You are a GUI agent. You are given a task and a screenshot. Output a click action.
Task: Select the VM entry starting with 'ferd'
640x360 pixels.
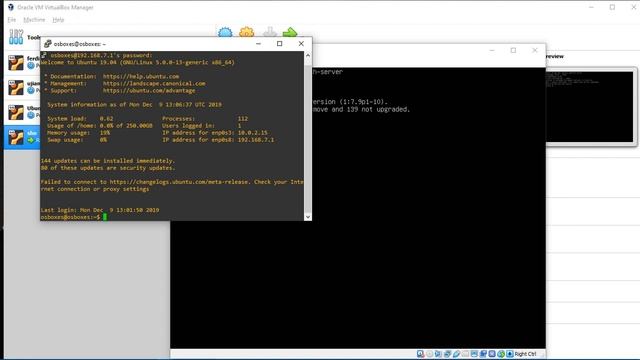tap(22, 62)
